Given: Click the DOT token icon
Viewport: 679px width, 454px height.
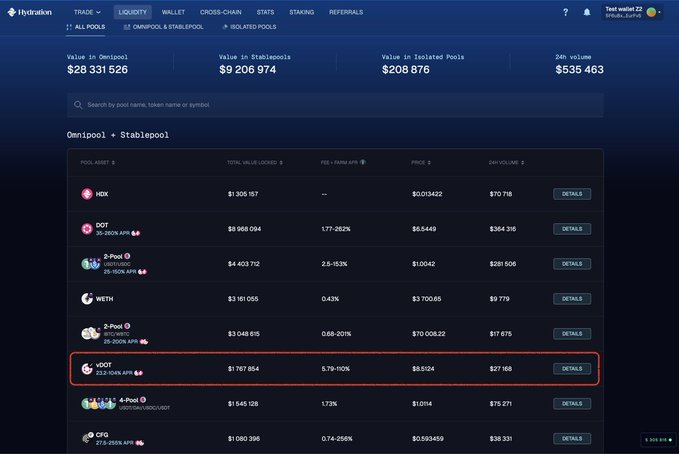Looking at the screenshot, I should (87, 229).
